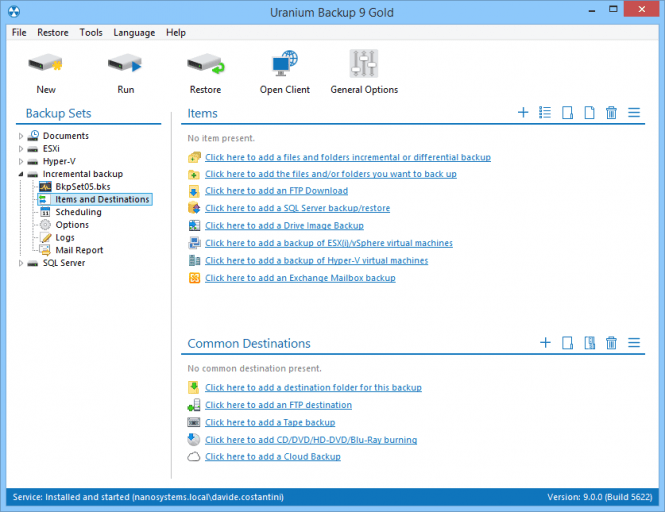Select BkpSet05.bks in the tree
The image size is (665, 512).
click(83, 187)
